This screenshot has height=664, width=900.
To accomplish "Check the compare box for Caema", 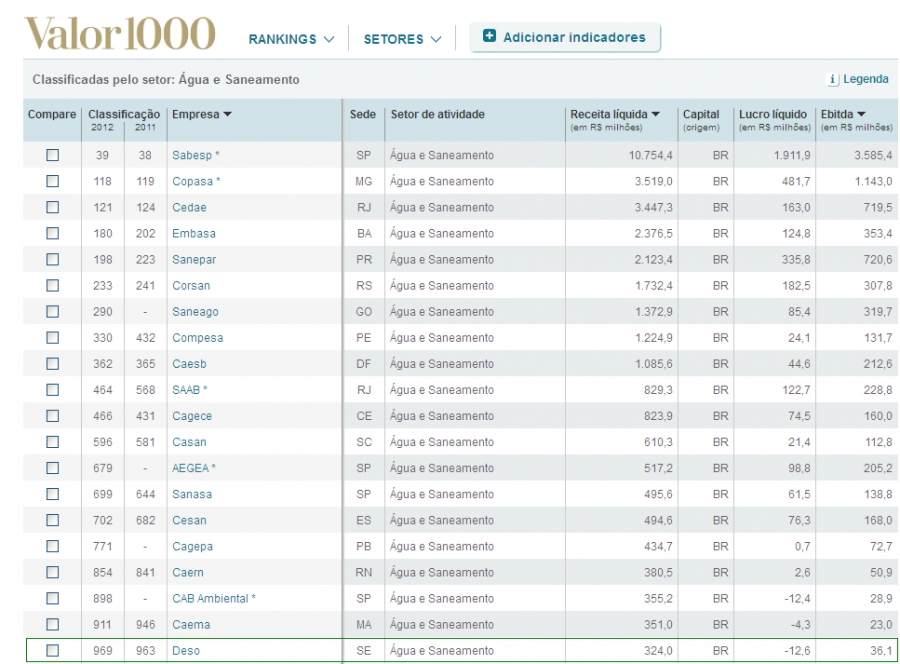I will click(52, 624).
